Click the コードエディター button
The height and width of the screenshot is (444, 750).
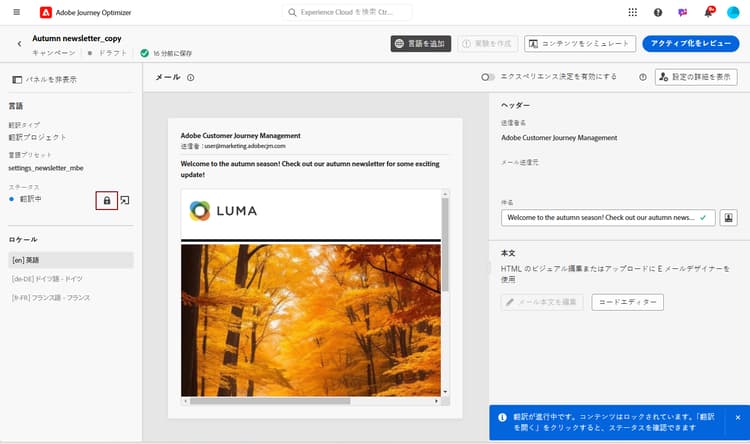click(628, 302)
